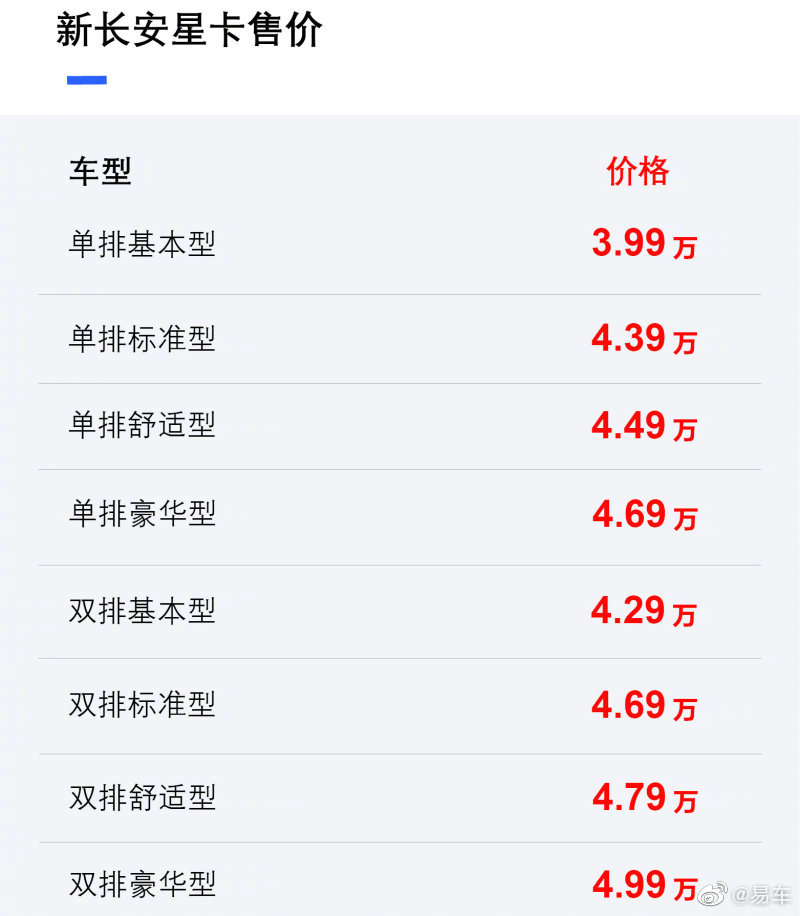Select the 单排基本型 row
Image resolution: width=800 pixels, height=916 pixels.
[x=400, y=244]
